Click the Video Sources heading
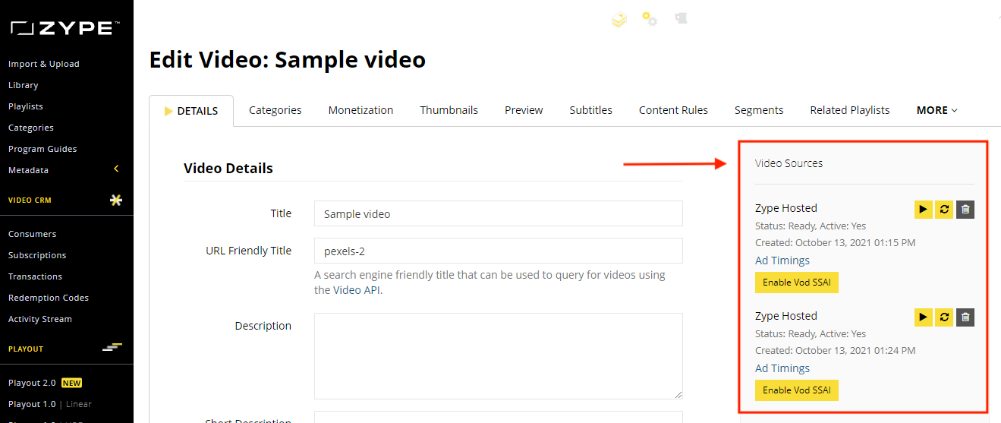Viewport: 1001px width, 423px height. (789, 163)
